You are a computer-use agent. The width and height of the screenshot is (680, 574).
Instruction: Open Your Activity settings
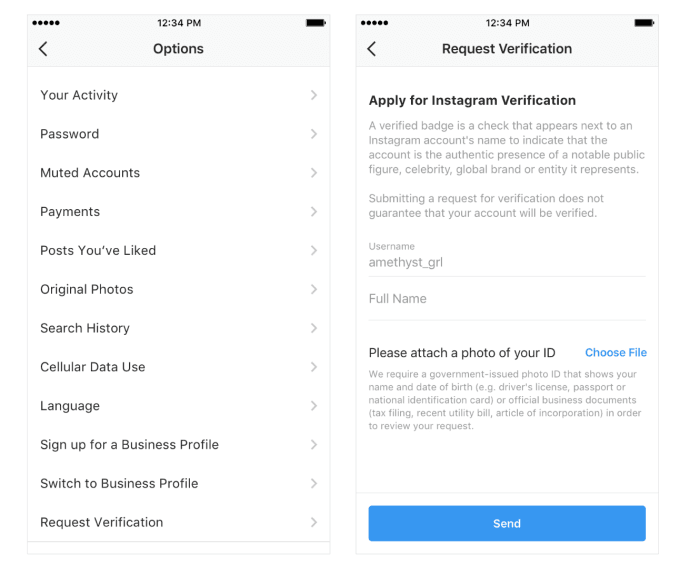click(x=79, y=95)
